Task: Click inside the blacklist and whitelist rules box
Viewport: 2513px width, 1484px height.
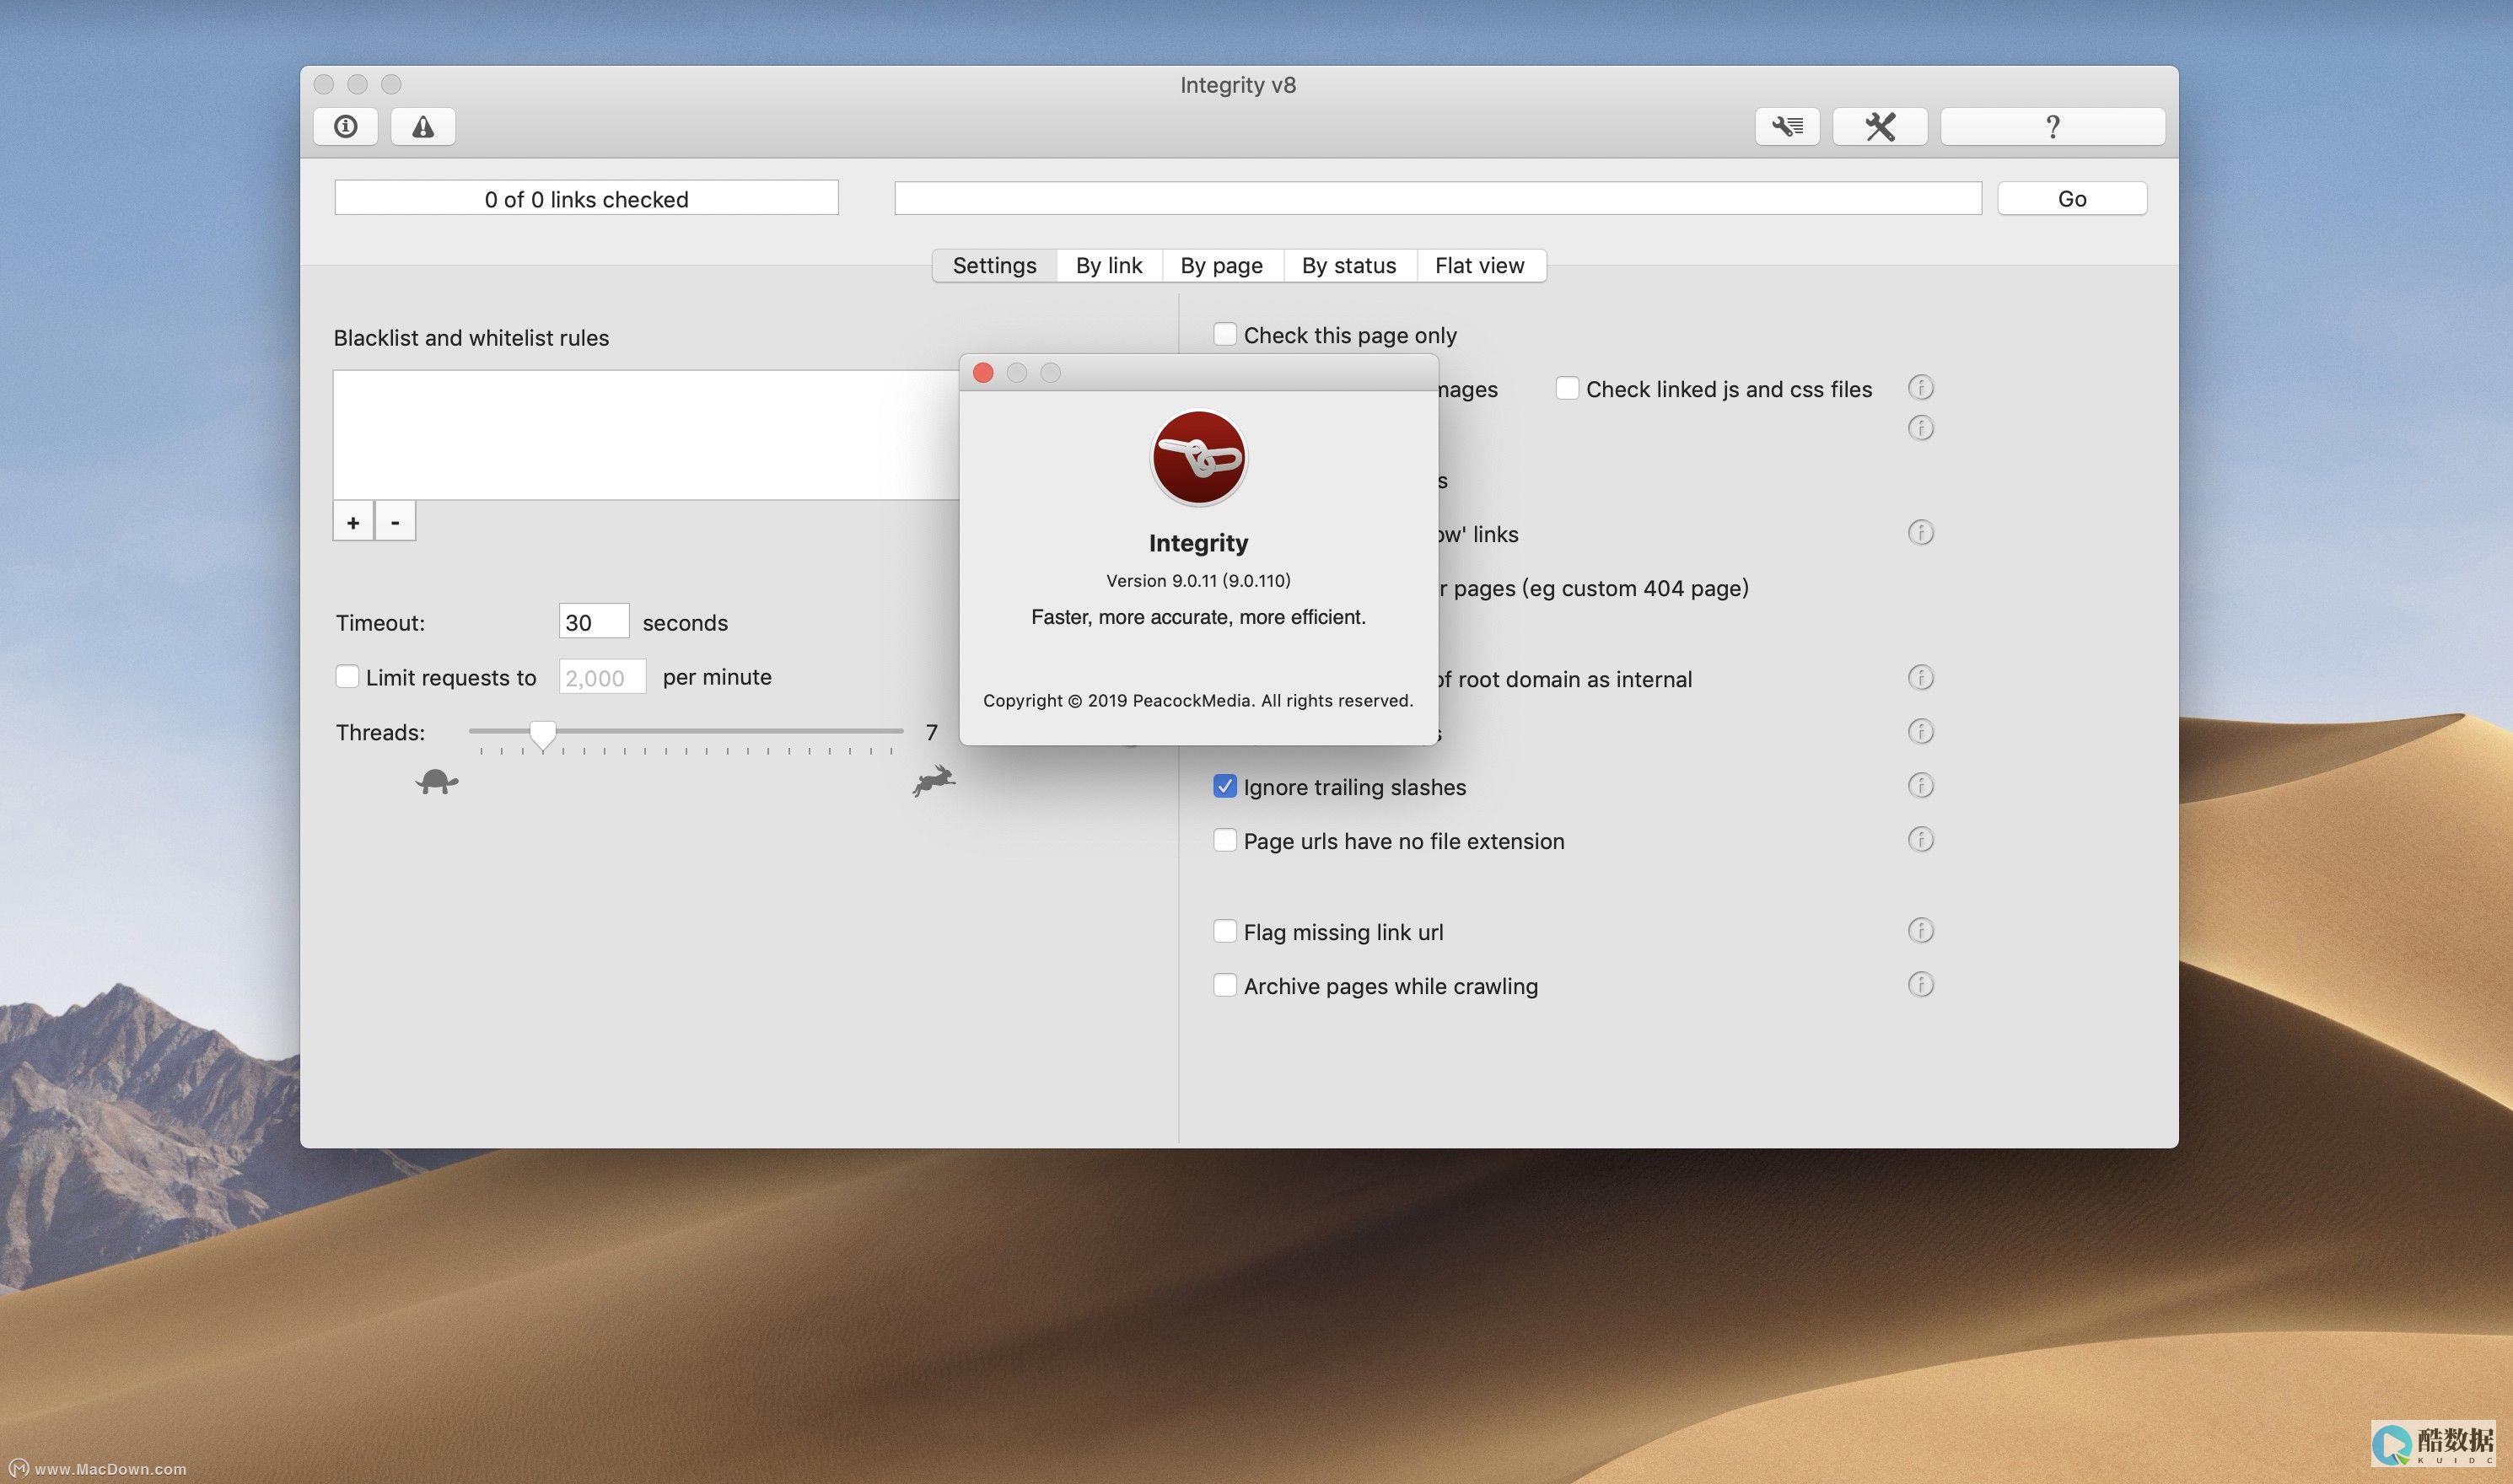Action: [x=646, y=435]
